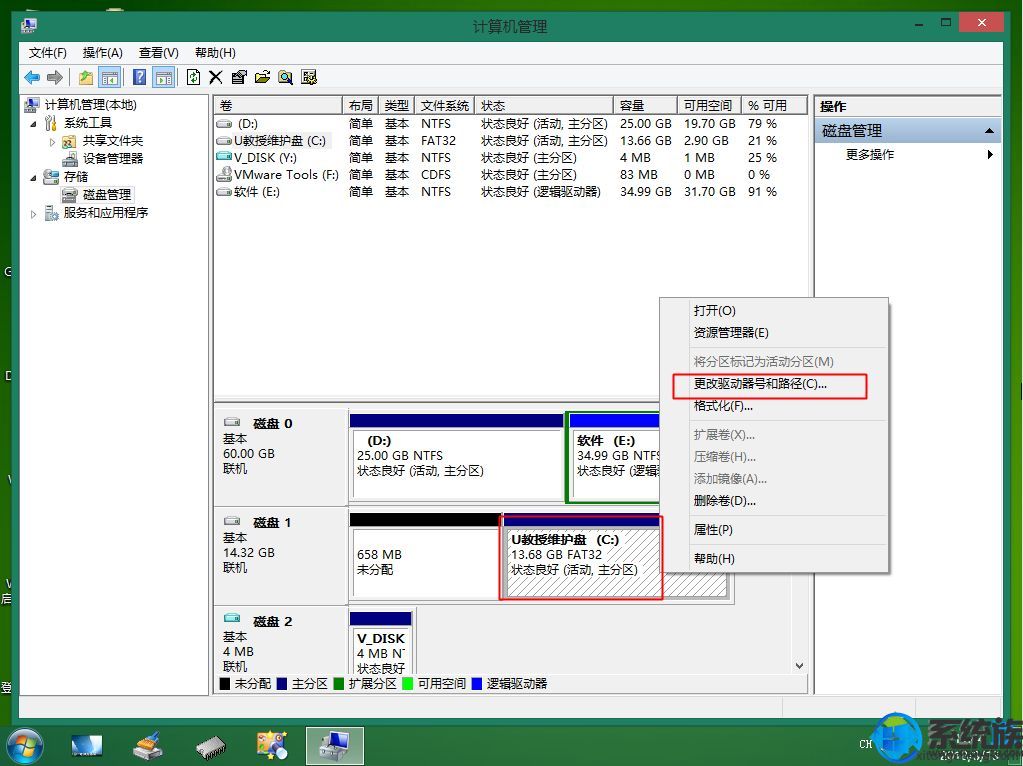Open the 查看(V) menu
1023x766 pixels.
pos(159,53)
